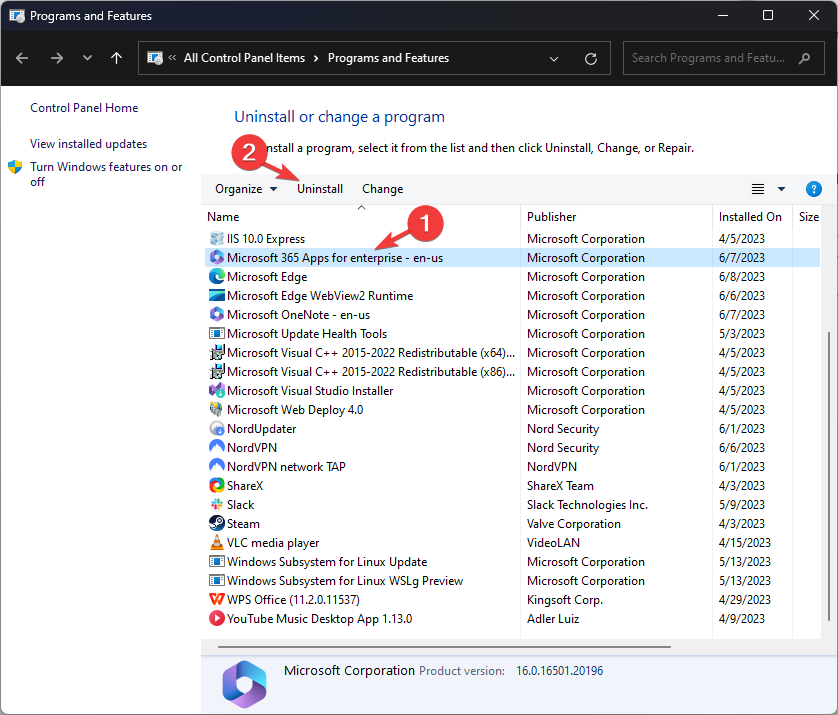Click the Back navigation arrow
838x715 pixels.
coord(22,58)
